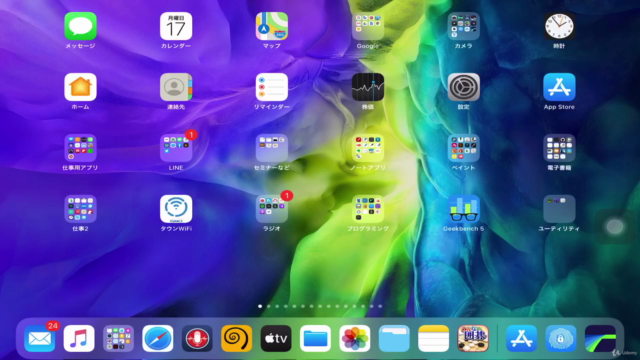Open the 時計 (Clock) app
The image size is (640, 360).
coord(559,27)
